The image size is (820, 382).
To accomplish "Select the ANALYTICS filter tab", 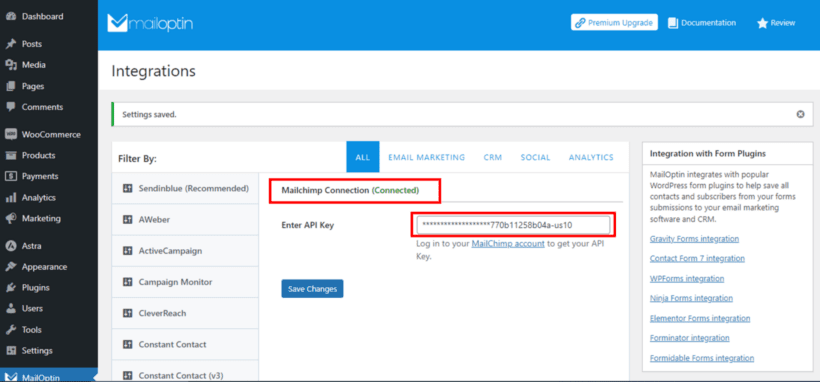I will (x=591, y=157).
